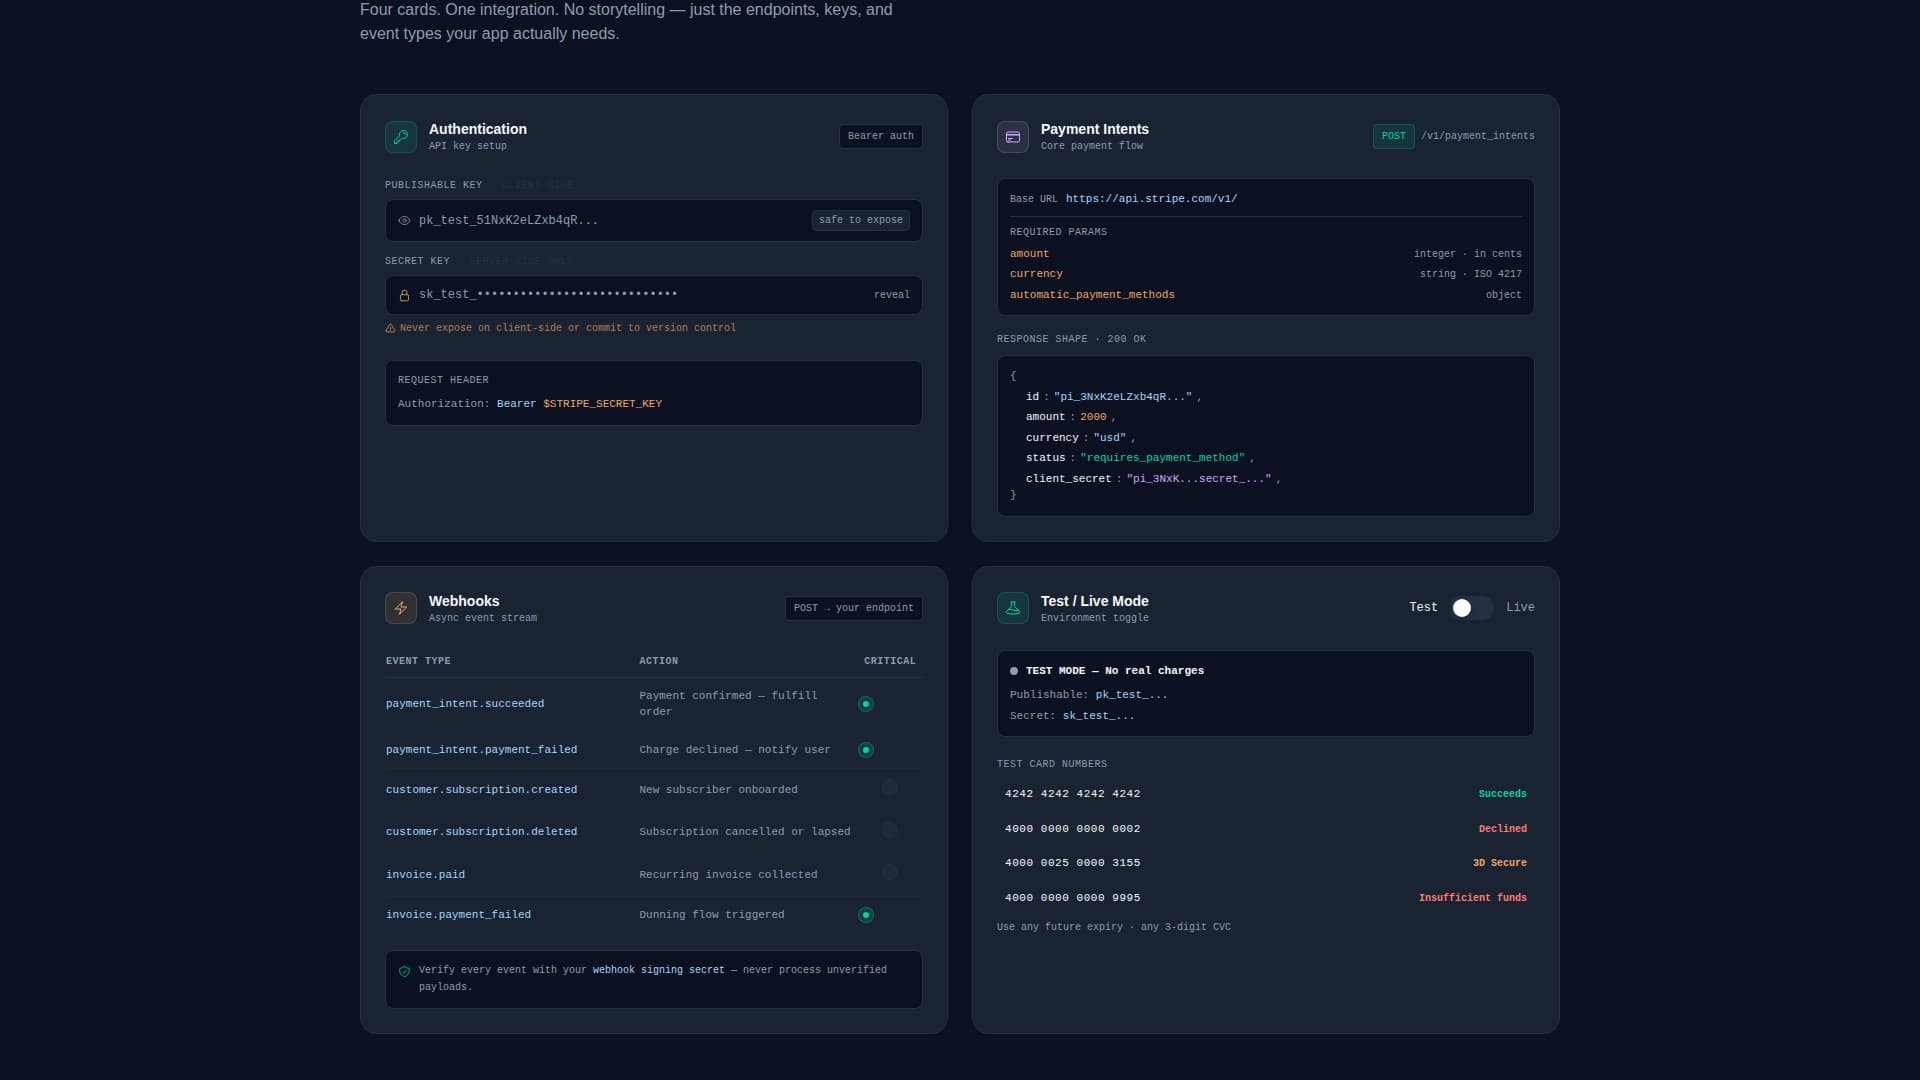
Task: Click the POST badge on Payment Intents
Action: click(1394, 136)
